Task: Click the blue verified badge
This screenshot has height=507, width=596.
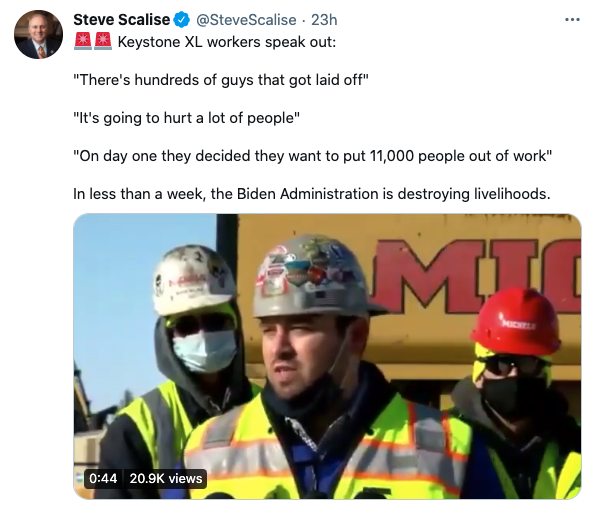Action: pos(182,20)
